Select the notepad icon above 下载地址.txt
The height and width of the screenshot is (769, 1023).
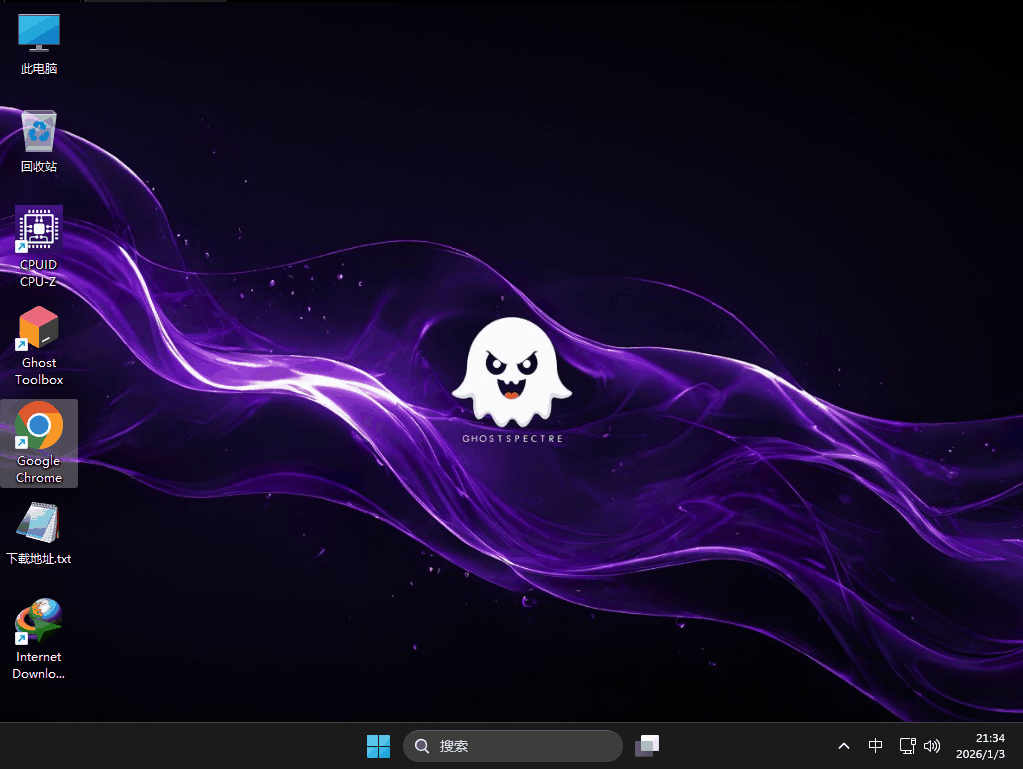[x=39, y=523]
